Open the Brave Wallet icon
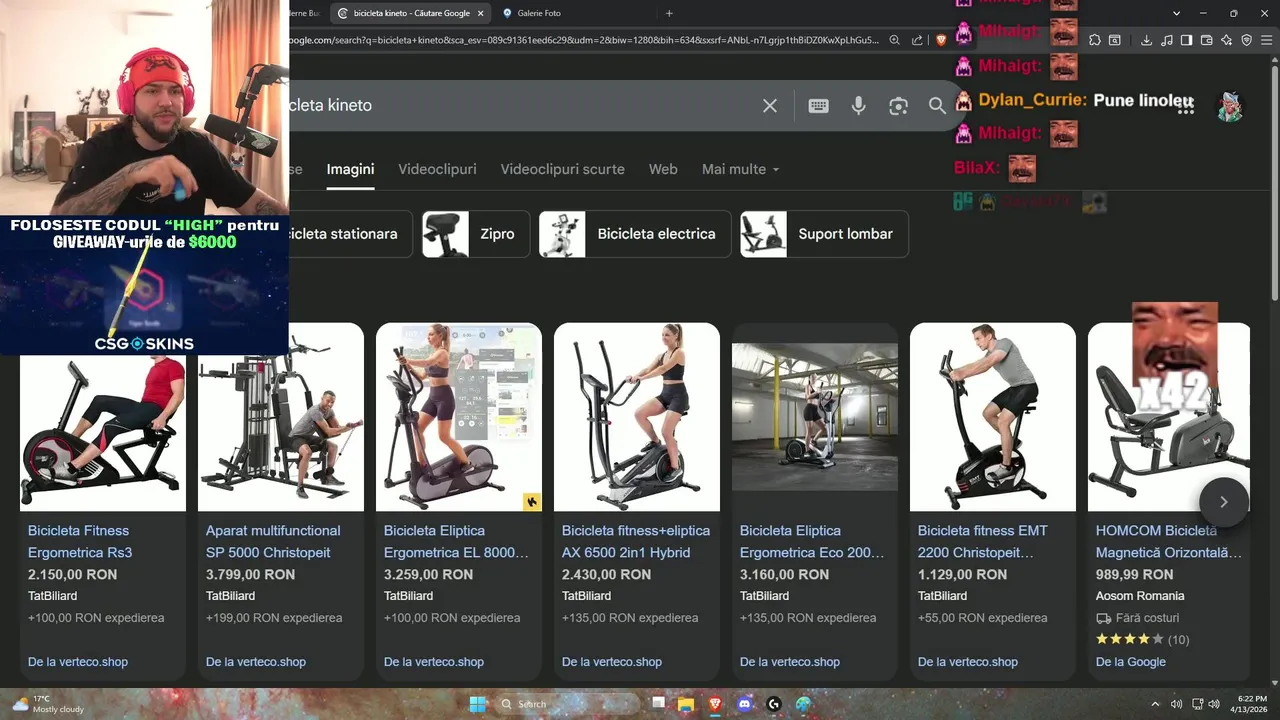This screenshot has width=1280, height=720. pos(1206,40)
